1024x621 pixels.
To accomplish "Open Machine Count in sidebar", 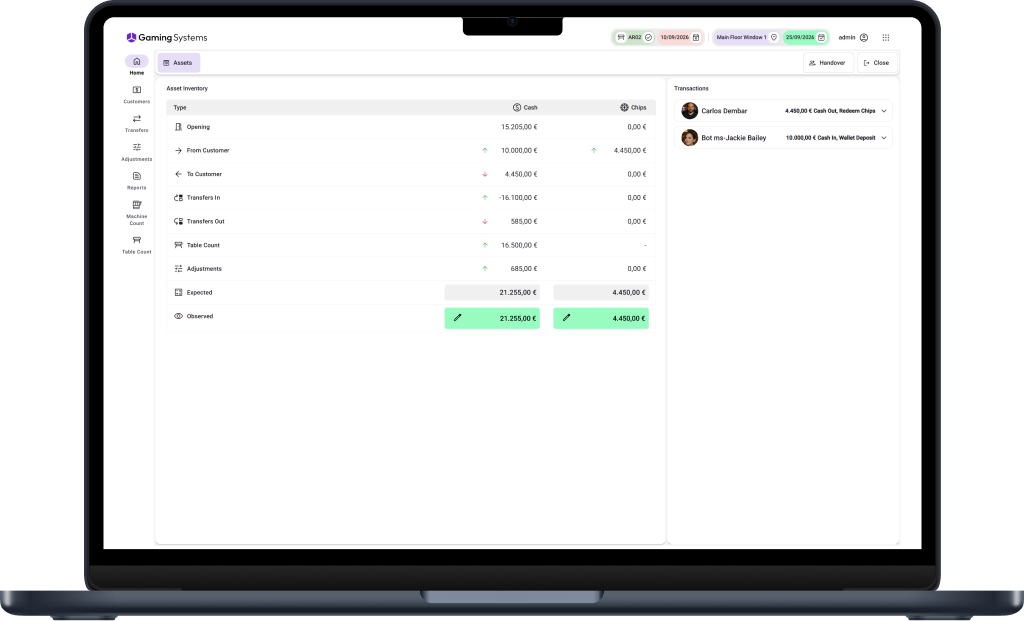I will click(x=136, y=213).
